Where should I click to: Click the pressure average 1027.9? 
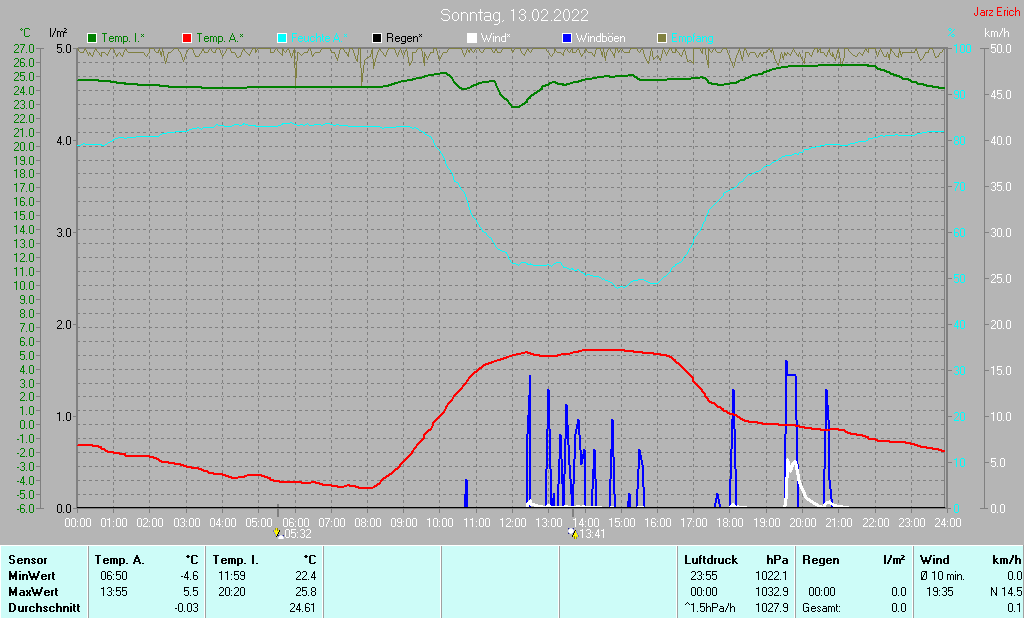772,608
